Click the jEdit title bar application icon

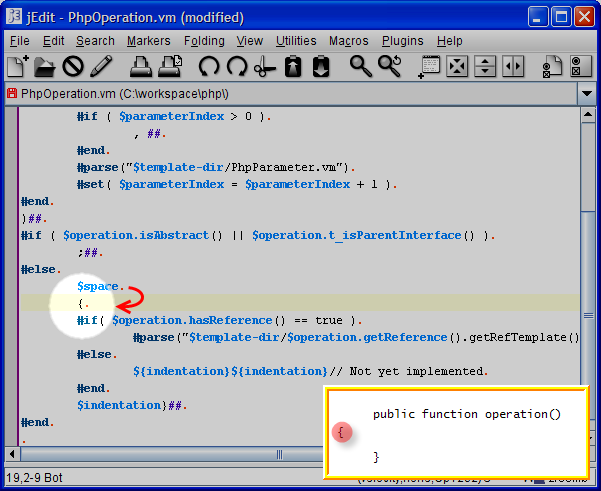coord(15,16)
